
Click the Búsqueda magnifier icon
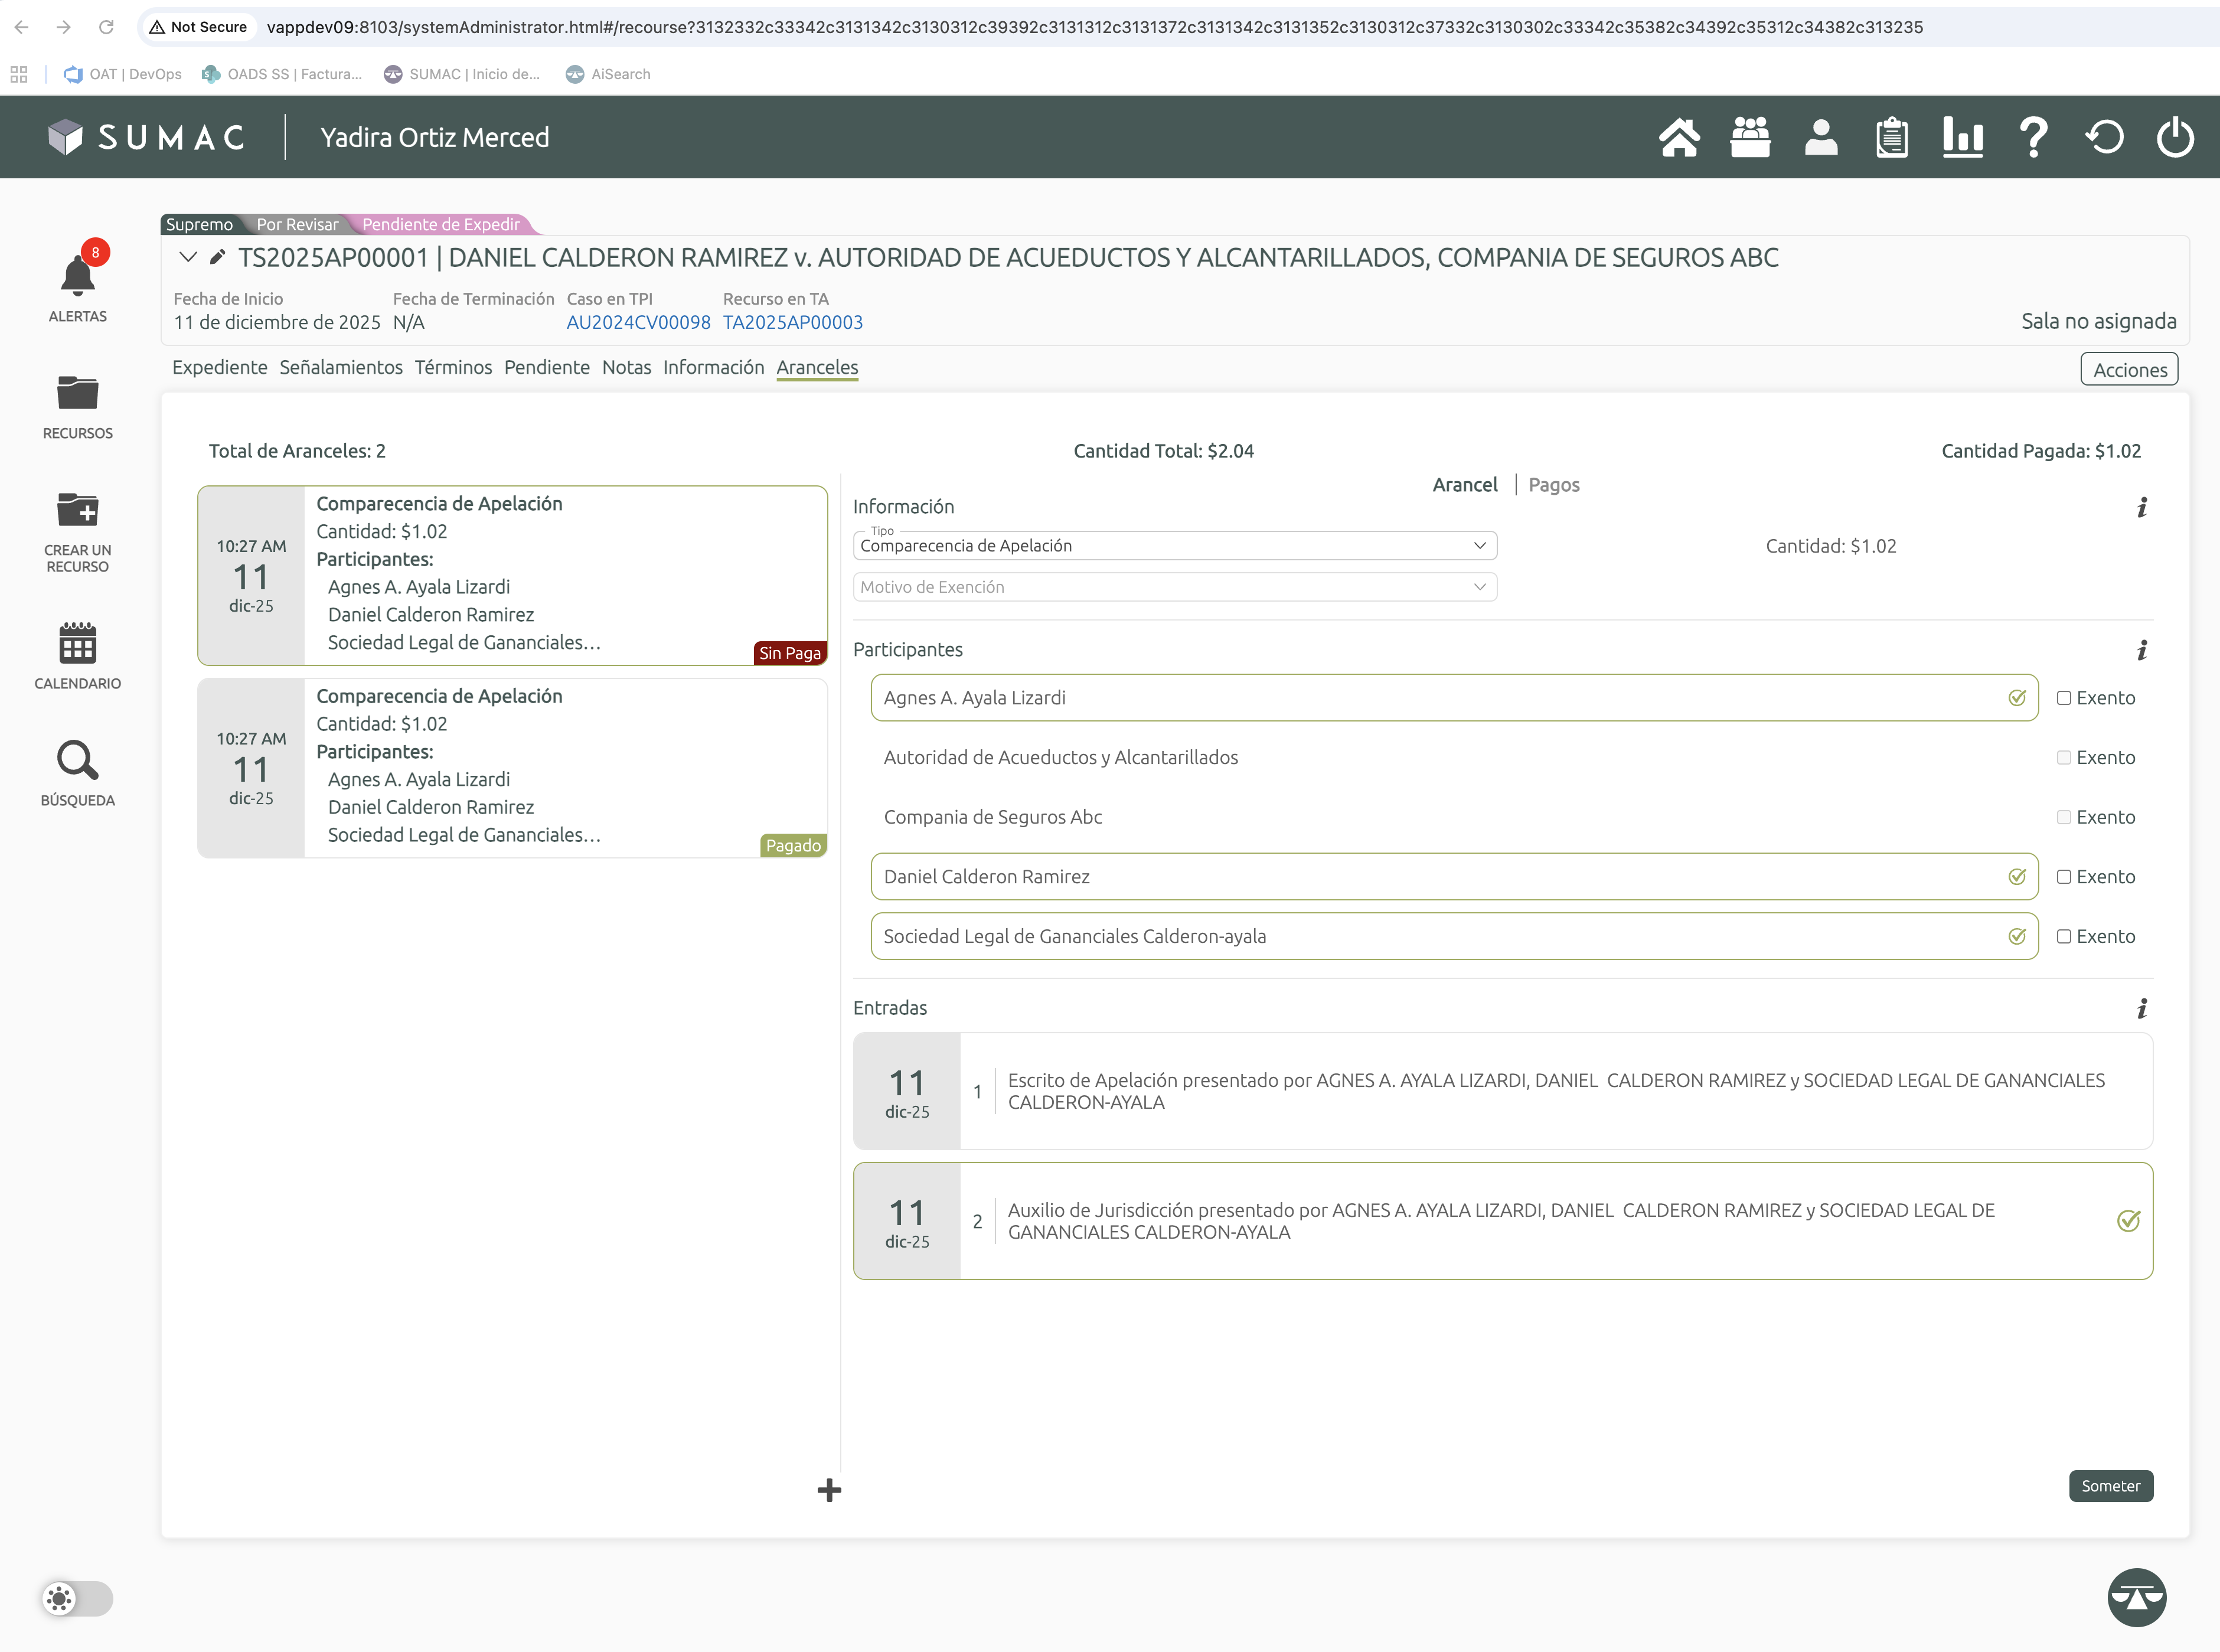[77, 760]
